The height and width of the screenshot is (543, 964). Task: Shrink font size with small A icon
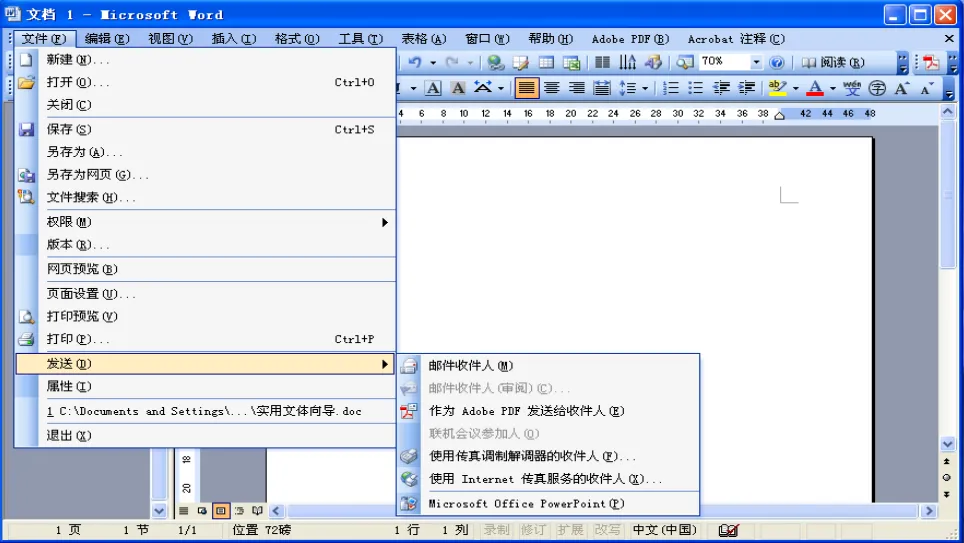coord(926,89)
